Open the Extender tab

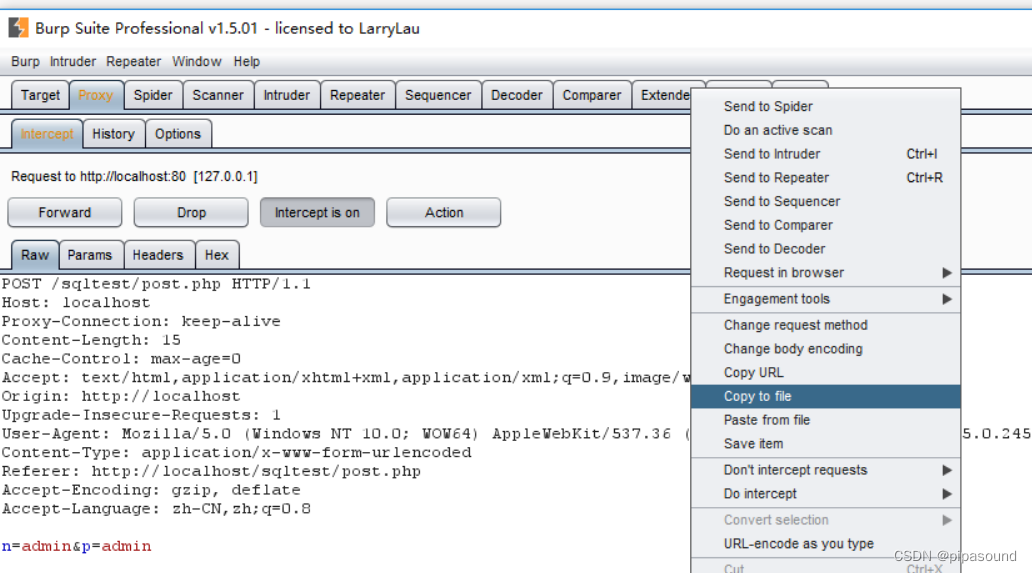662,95
